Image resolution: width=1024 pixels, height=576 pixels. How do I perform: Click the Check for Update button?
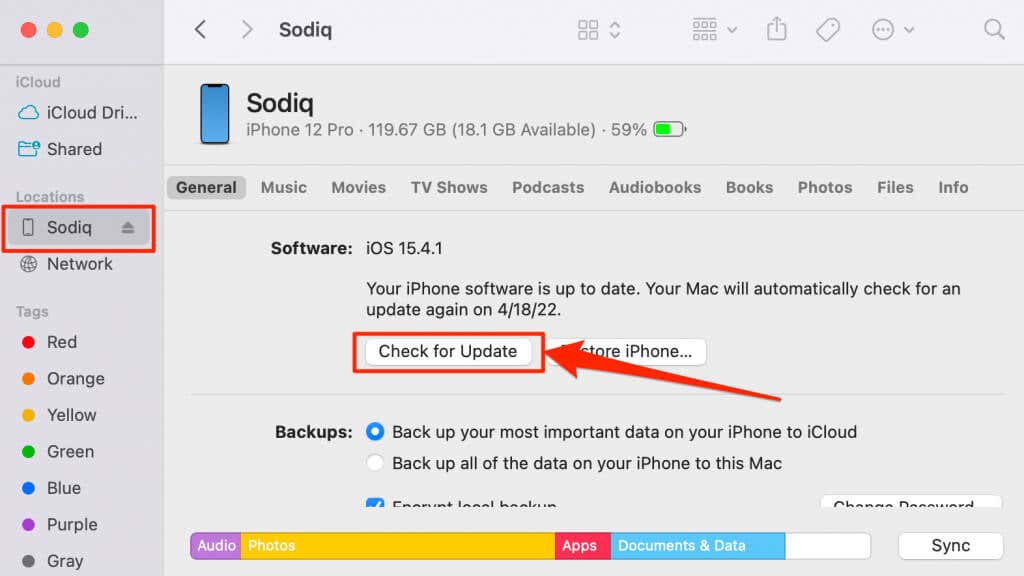coord(448,351)
